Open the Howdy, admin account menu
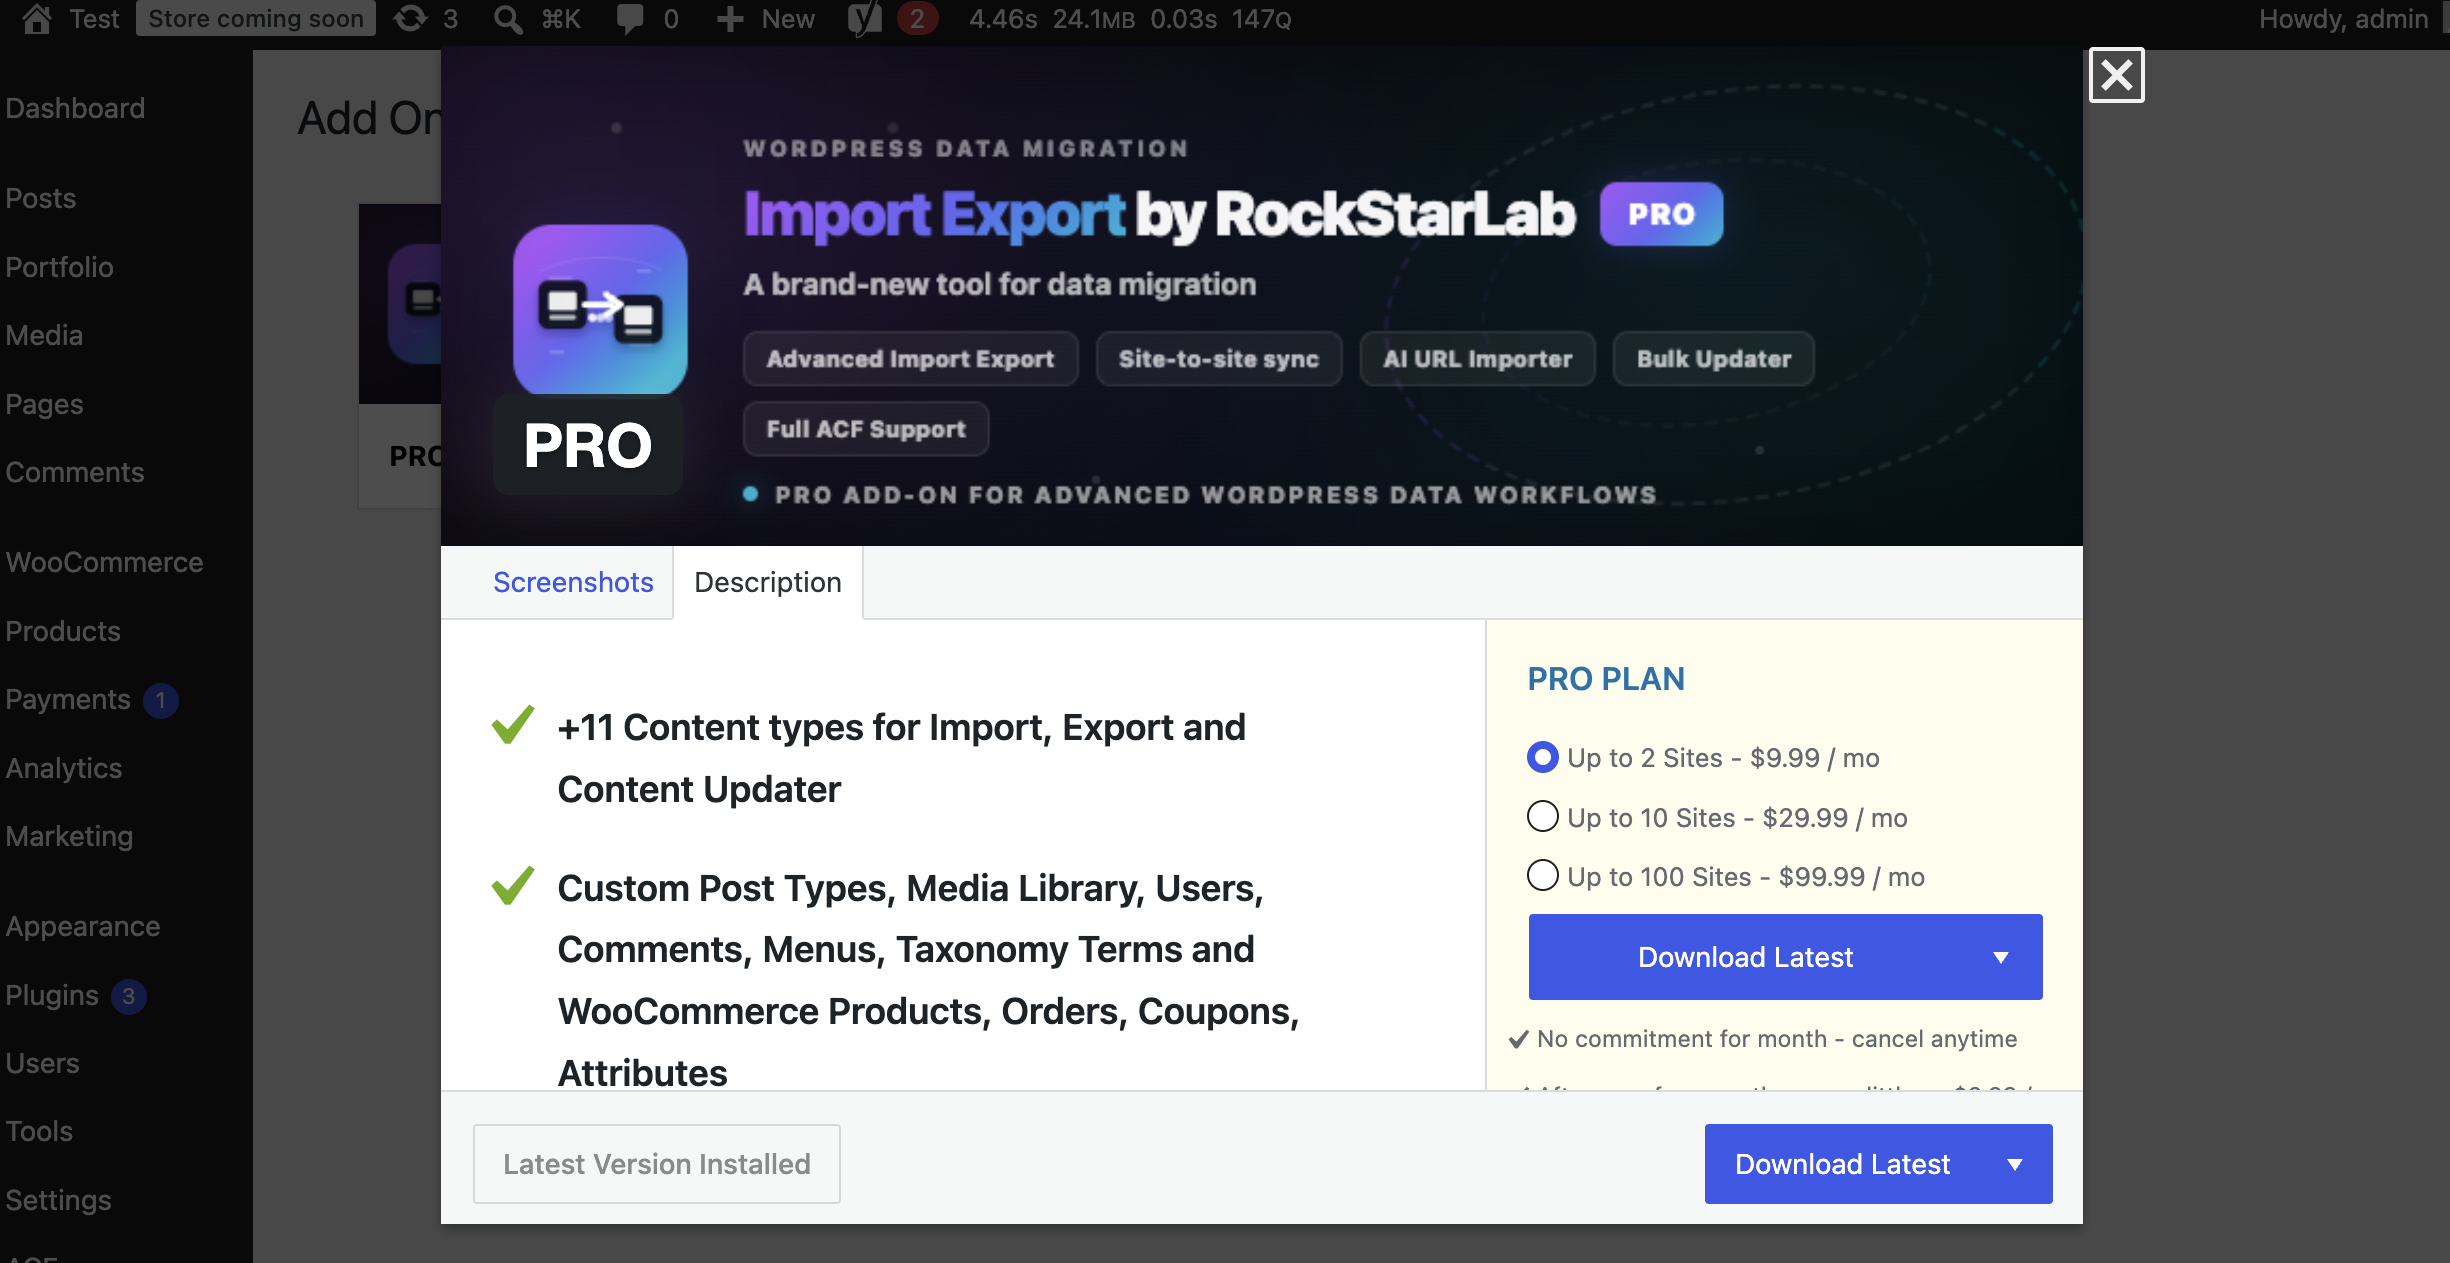Image resolution: width=2450 pixels, height=1263 pixels. 2342,18
